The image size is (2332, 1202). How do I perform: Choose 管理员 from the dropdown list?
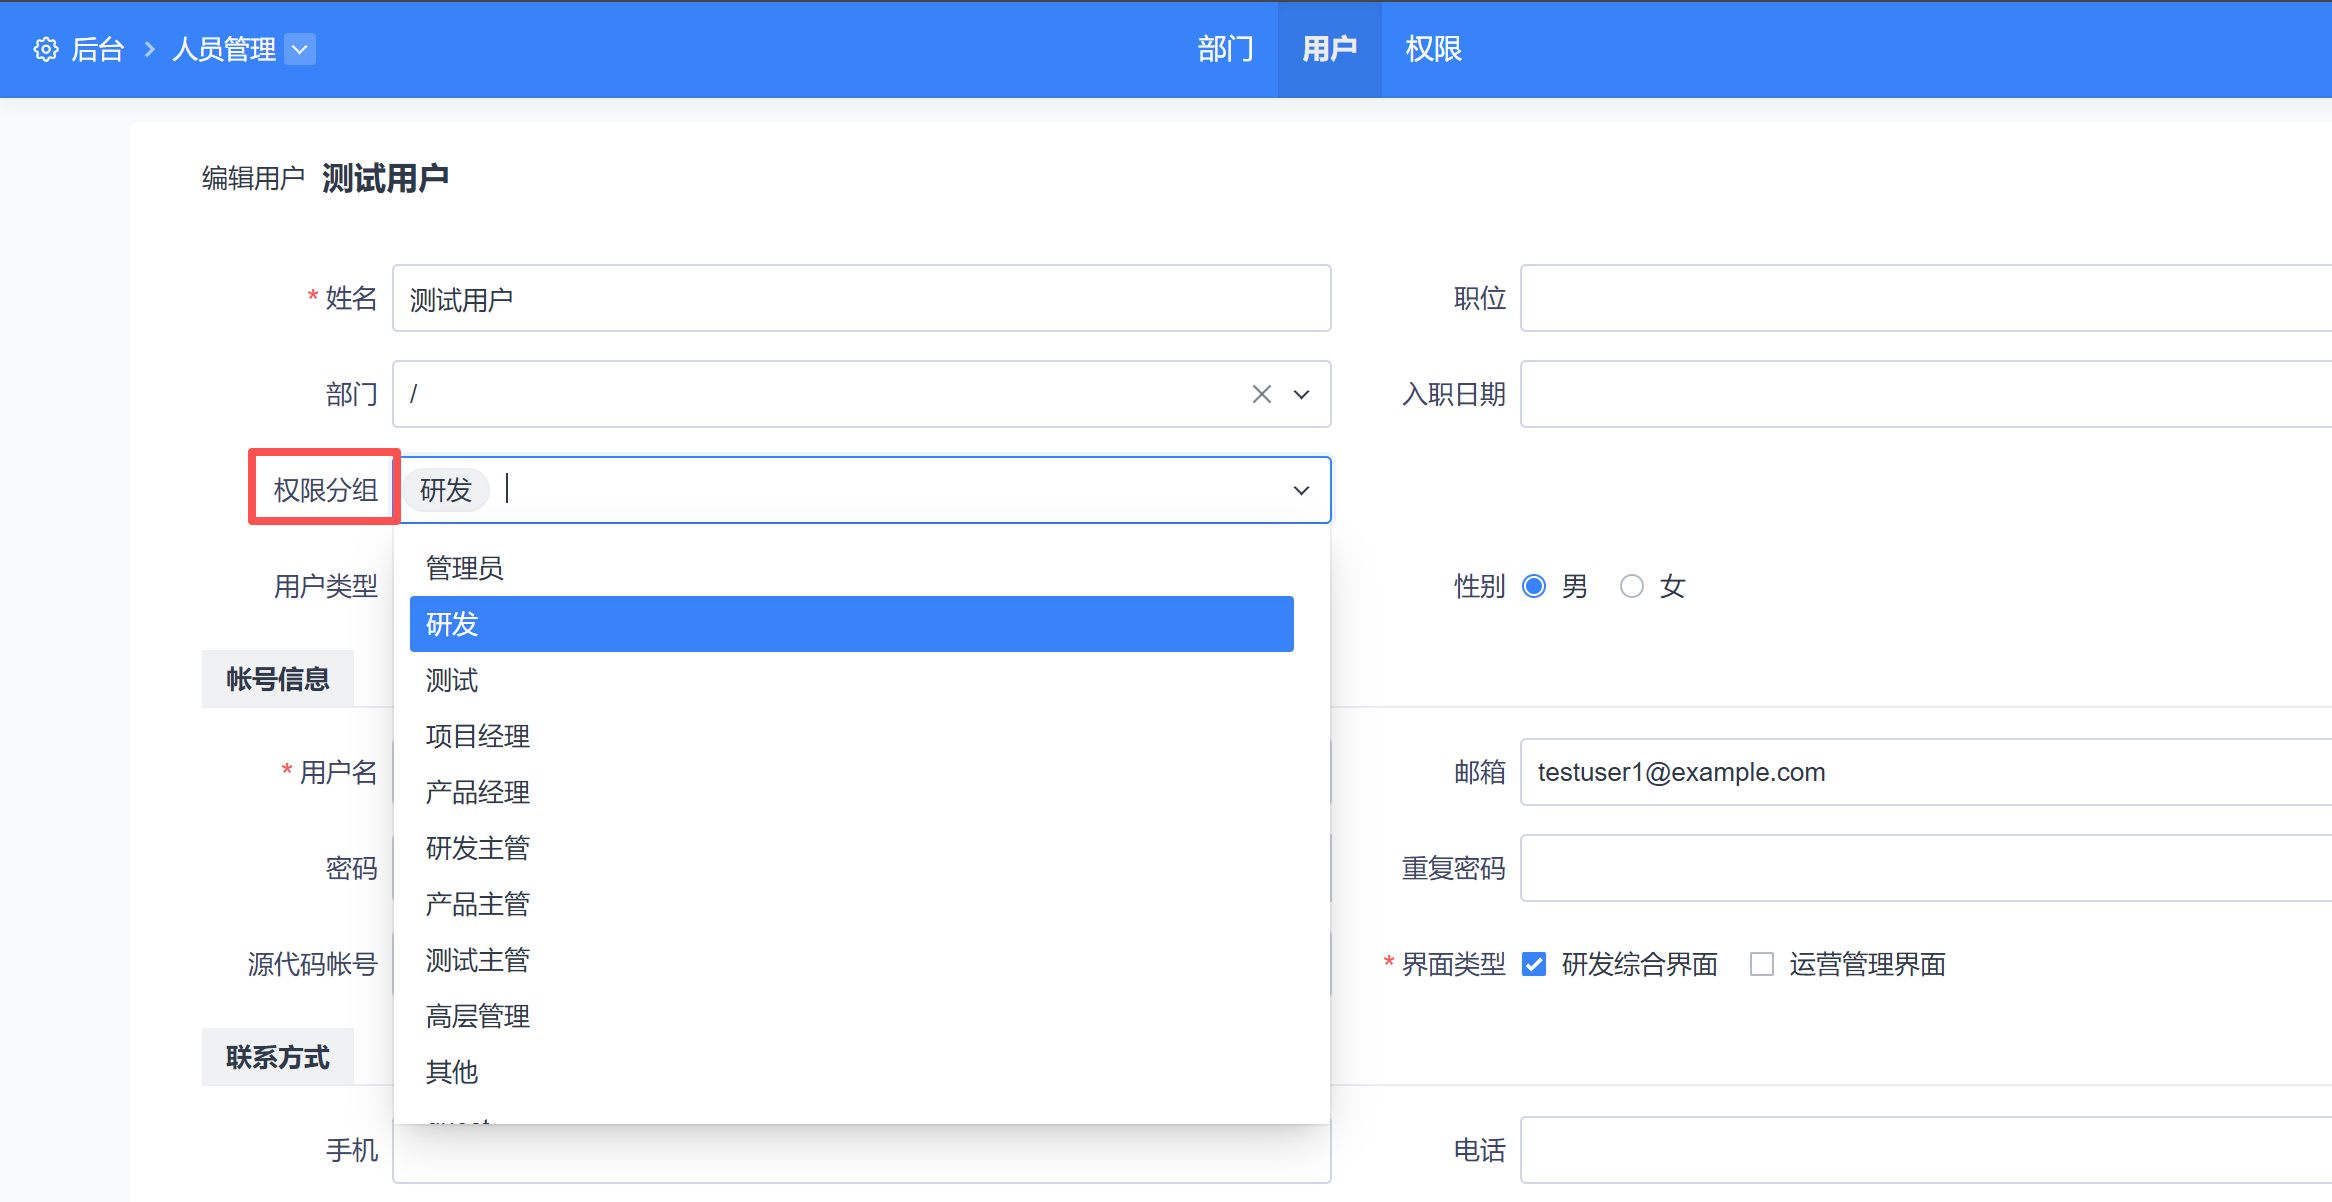(x=465, y=568)
